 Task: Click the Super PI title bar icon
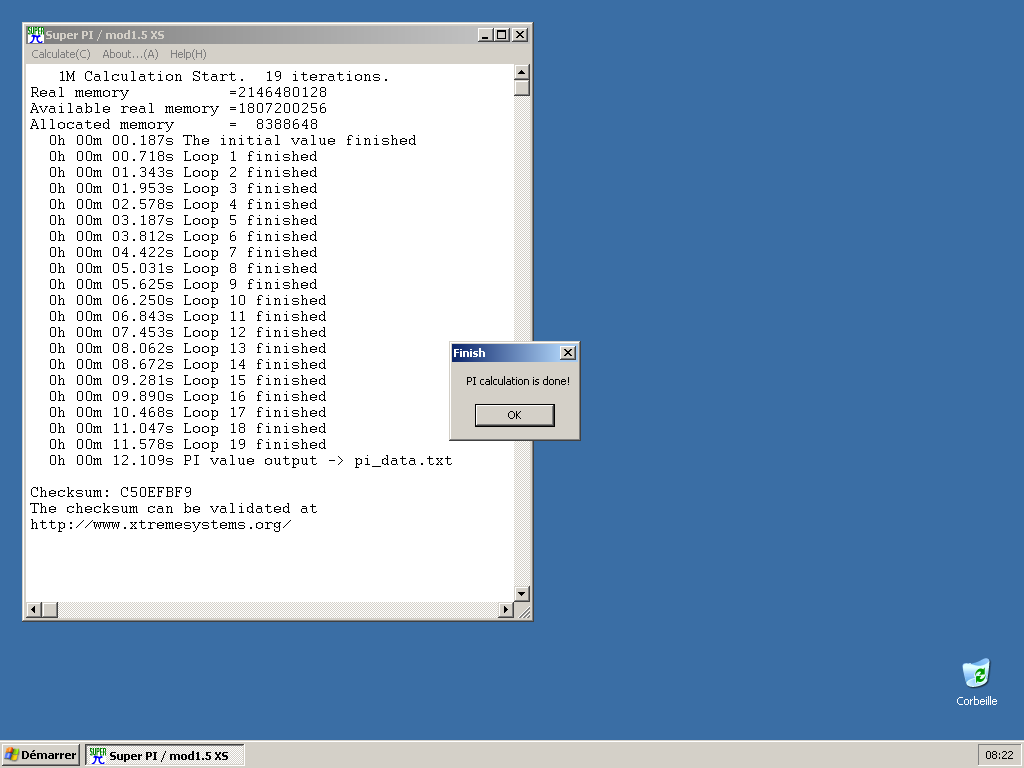pos(35,35)
